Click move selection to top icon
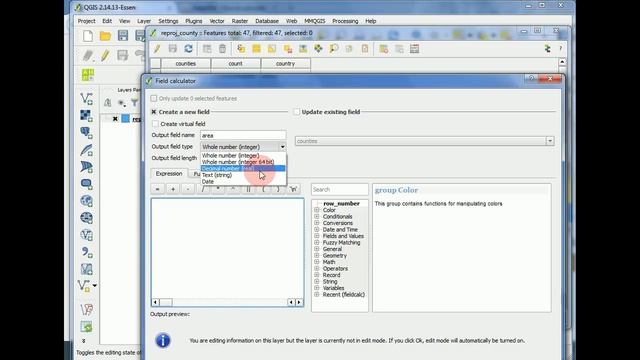Screen dimensions: 640x360 point(303,49)
